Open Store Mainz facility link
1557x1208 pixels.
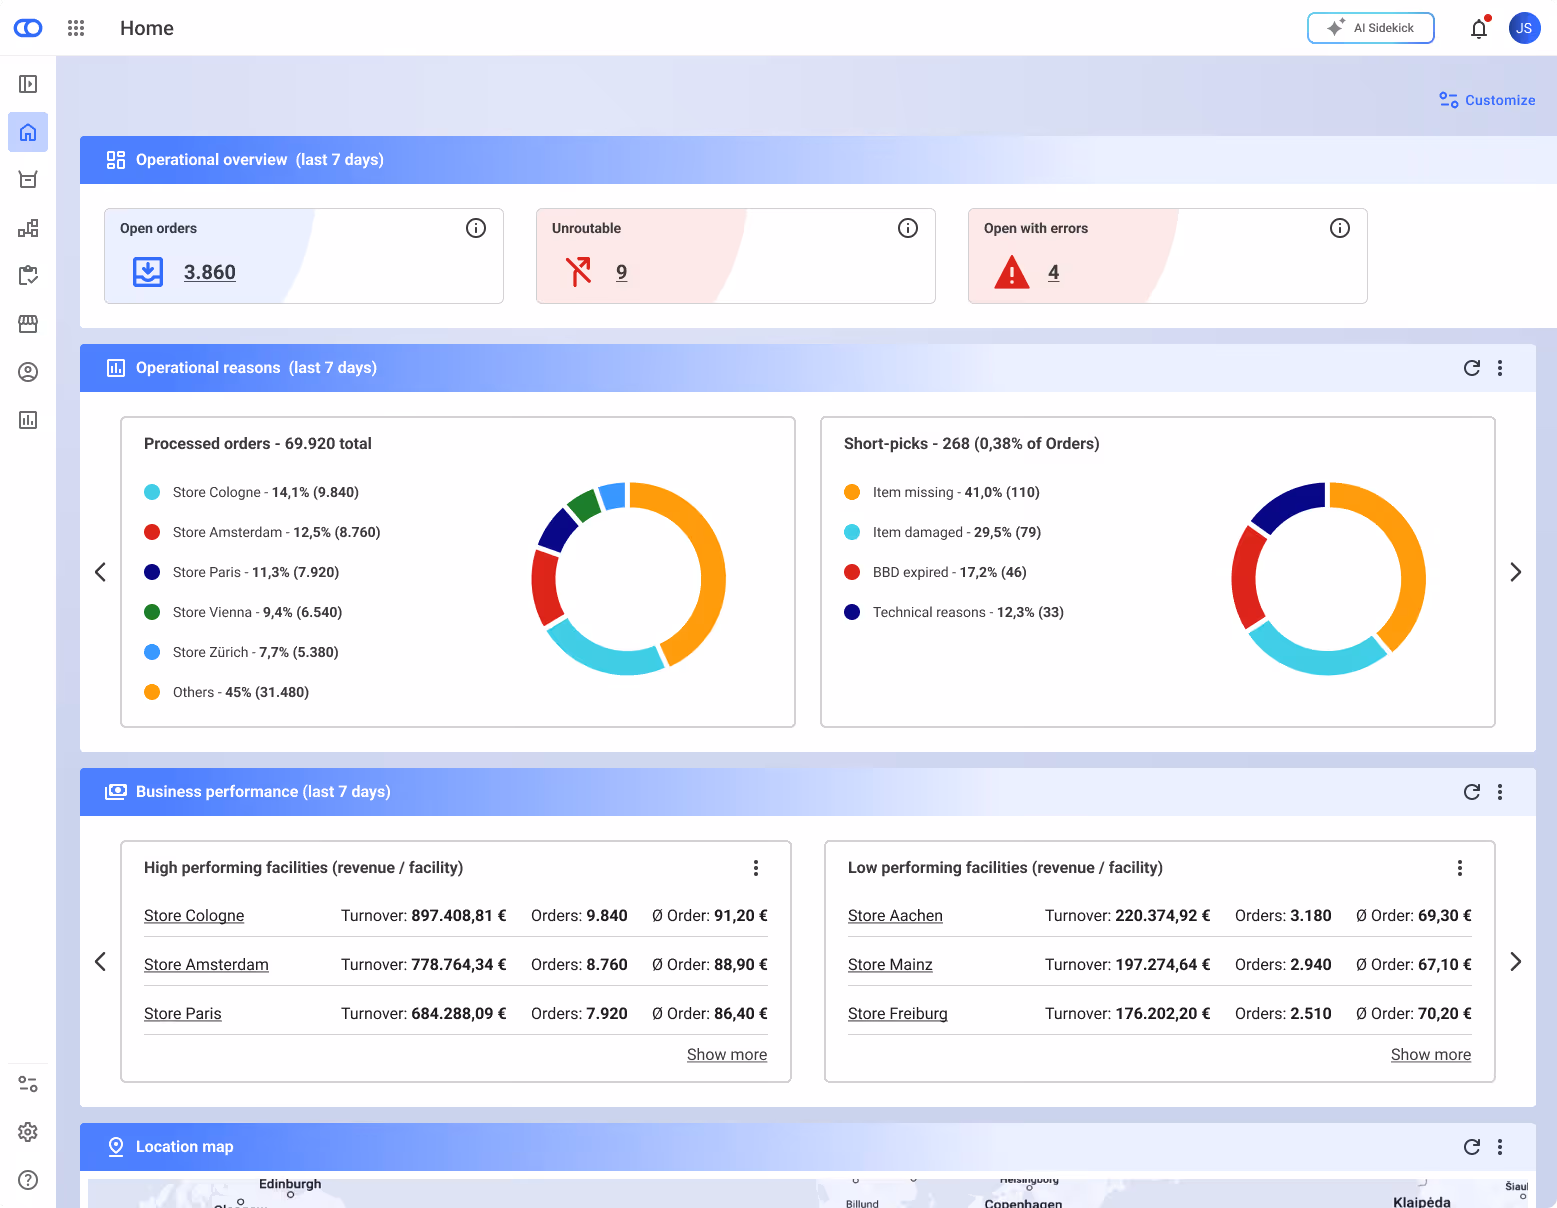(x=890, y=965)
